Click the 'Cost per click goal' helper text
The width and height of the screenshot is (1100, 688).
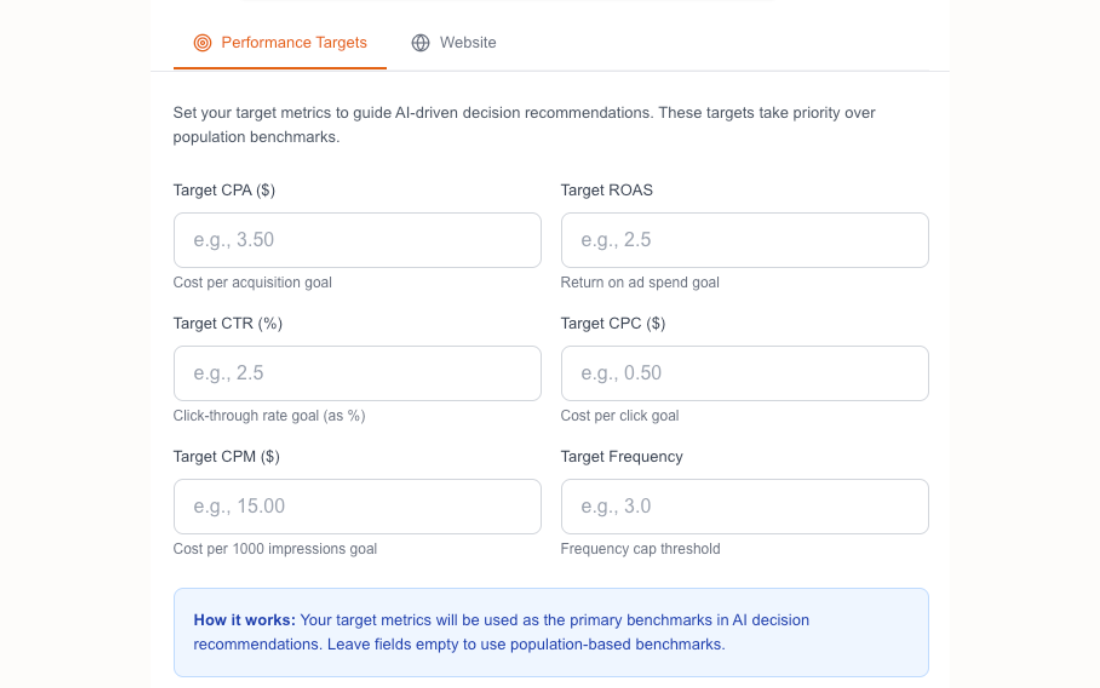[x=618, y=416]
